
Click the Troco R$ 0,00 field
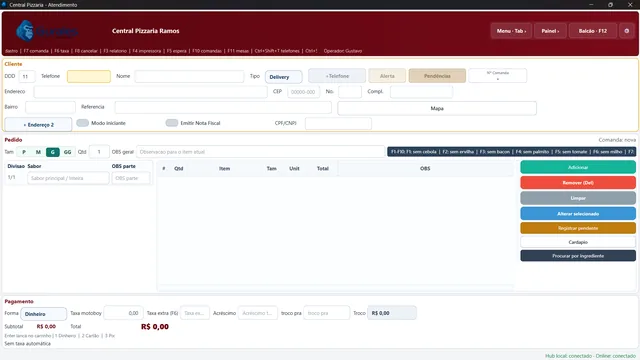pyautogui.click(x=392, y=313)
